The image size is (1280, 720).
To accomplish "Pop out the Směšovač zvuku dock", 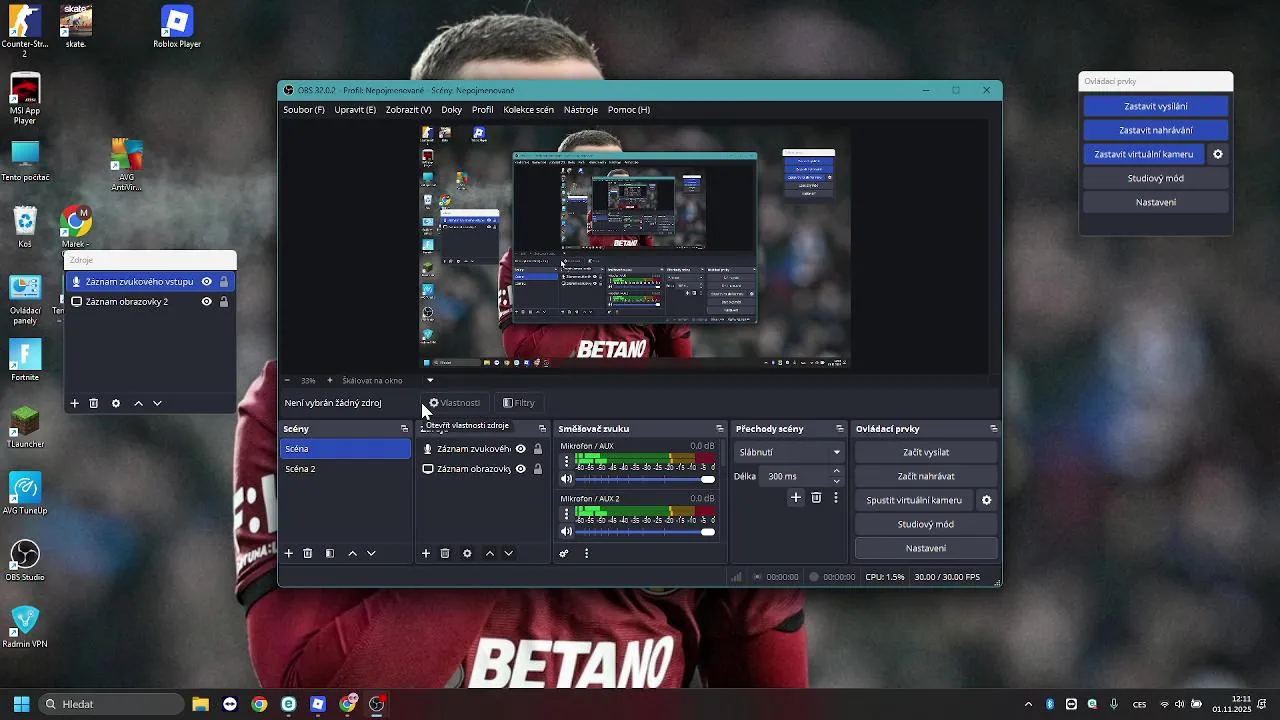I will (719, 429).
